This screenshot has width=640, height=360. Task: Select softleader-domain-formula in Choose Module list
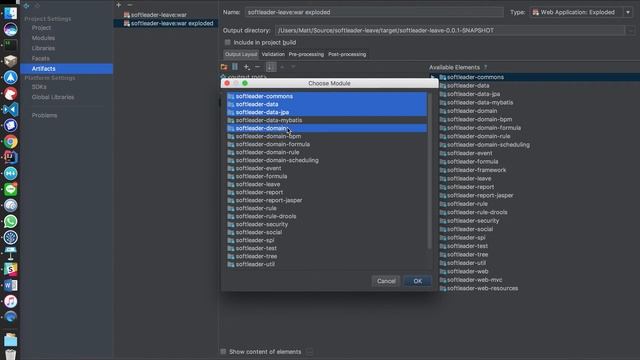point(327,144)
